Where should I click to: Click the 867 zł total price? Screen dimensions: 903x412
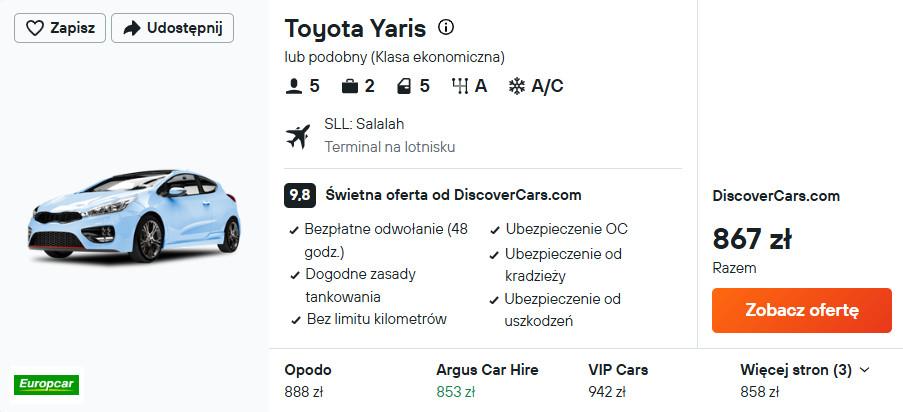click(x=752, y=239)
